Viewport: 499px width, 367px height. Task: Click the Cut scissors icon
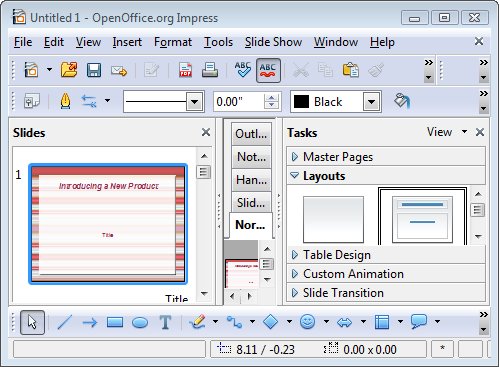(301, 70)
